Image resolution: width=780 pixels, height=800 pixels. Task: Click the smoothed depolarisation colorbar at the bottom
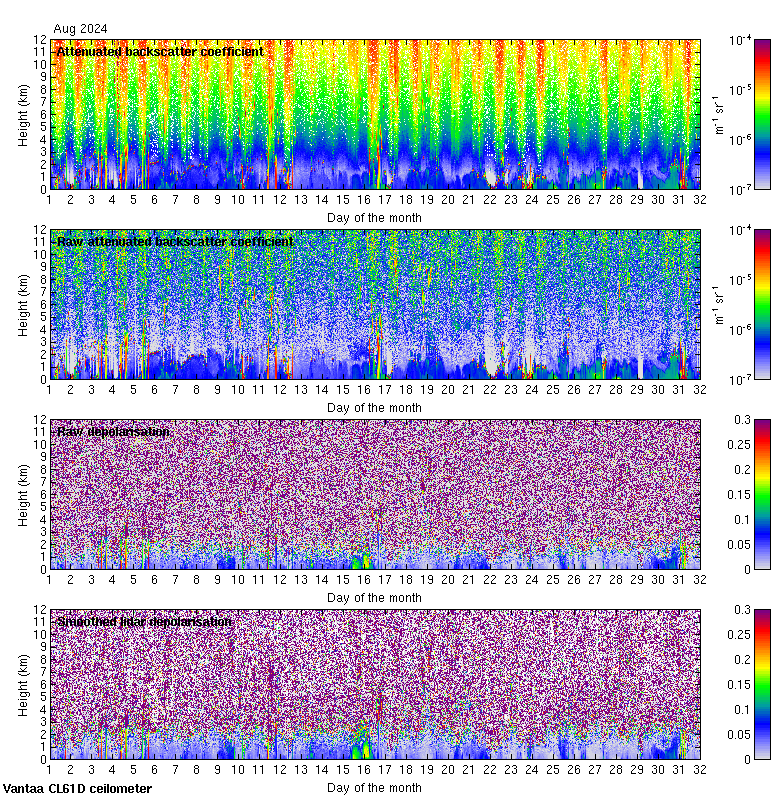(733, 684)
